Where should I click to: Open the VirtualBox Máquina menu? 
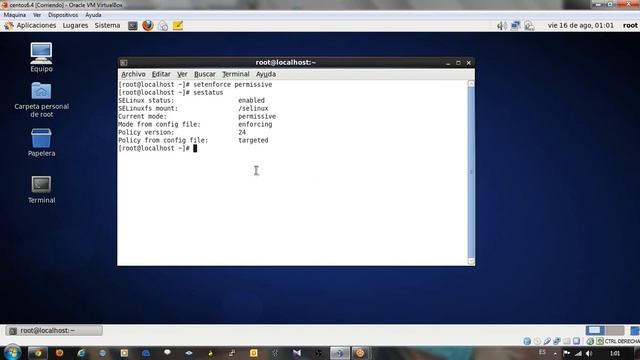[x=15, y=15]
